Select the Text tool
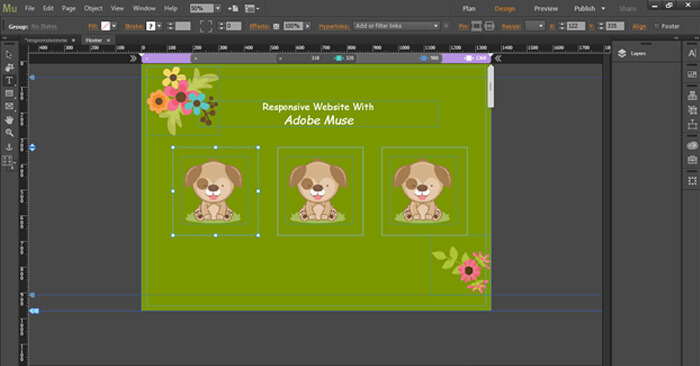 click(9, 80)
